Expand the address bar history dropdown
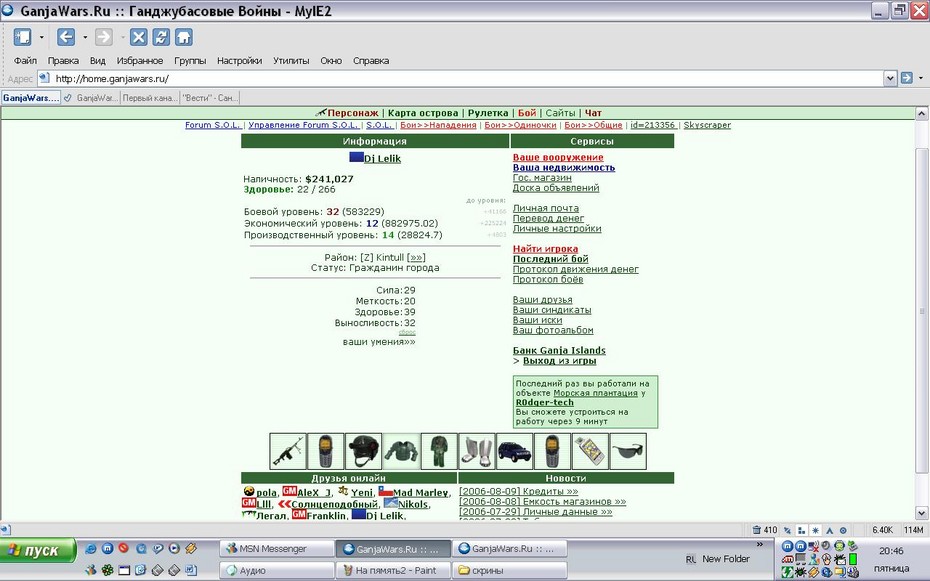This screenshot has width=930, height=581. (x=890, y=78)
